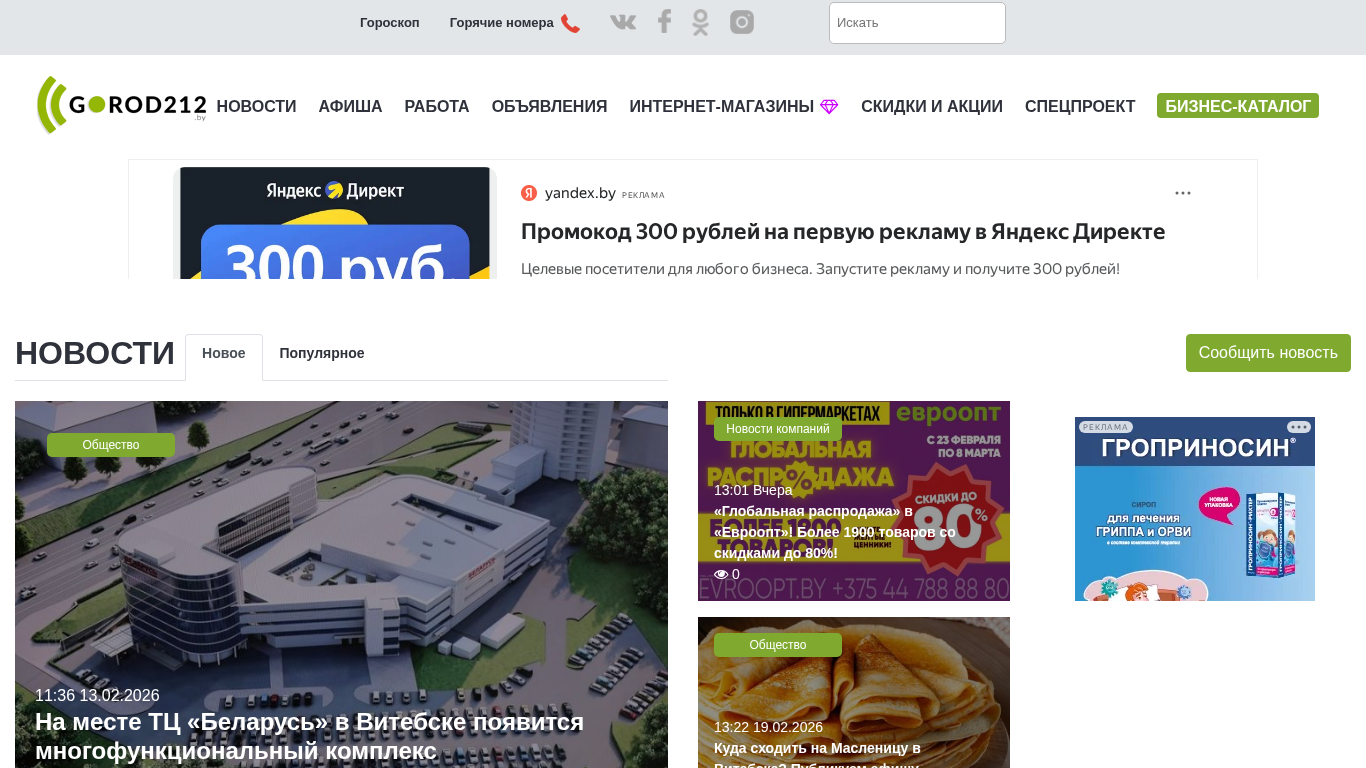Open the Горячие номера link
The height and width of the screenshot is (768, 1366).
501,23
